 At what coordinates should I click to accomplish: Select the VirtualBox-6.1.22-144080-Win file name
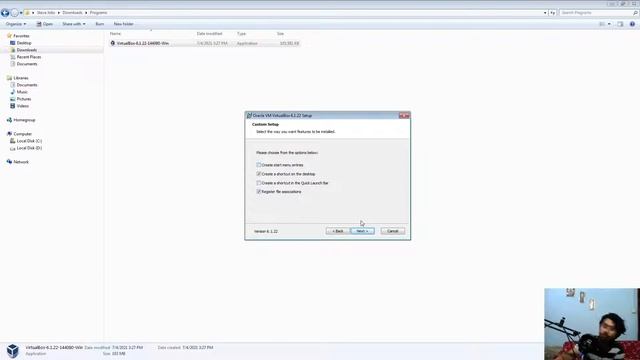point(142,43)
